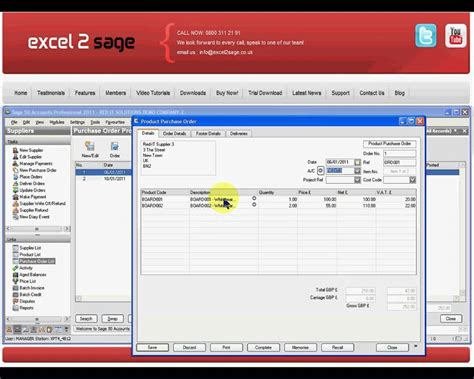Open the Trial Download nav link
The height and width of the screenshot is (379, 474).
pyautogui.click(x=265, y=93)
